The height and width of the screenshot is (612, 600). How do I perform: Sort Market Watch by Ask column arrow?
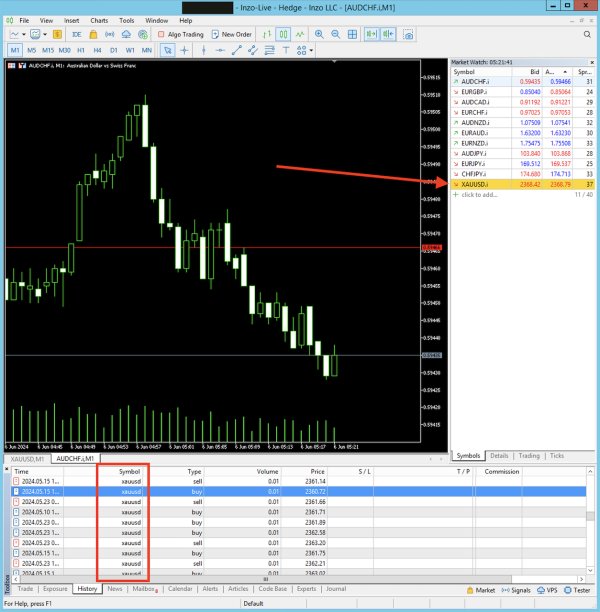[565, 72]
